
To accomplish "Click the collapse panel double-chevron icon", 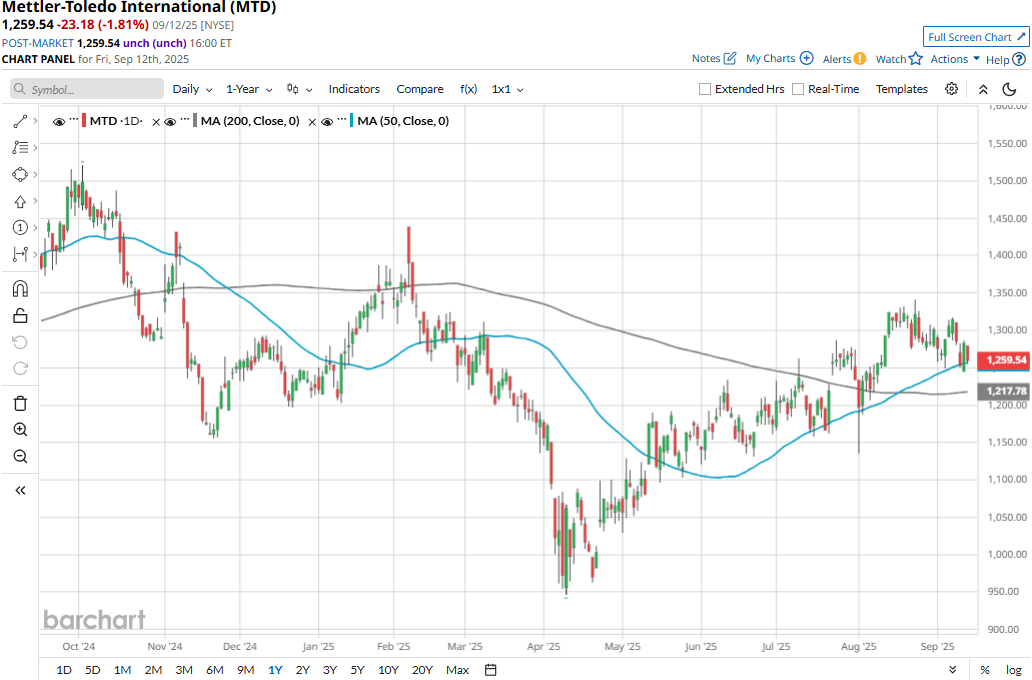I will (x=983, y=89).
